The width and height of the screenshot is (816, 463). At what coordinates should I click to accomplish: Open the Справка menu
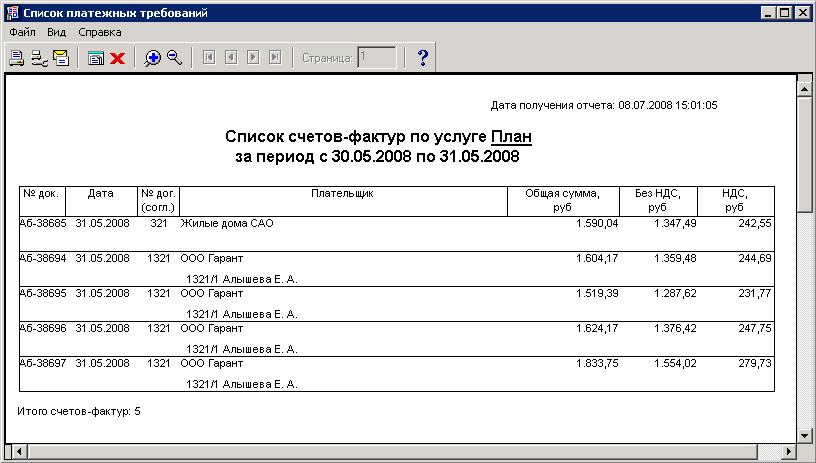[x=100, y=32]
